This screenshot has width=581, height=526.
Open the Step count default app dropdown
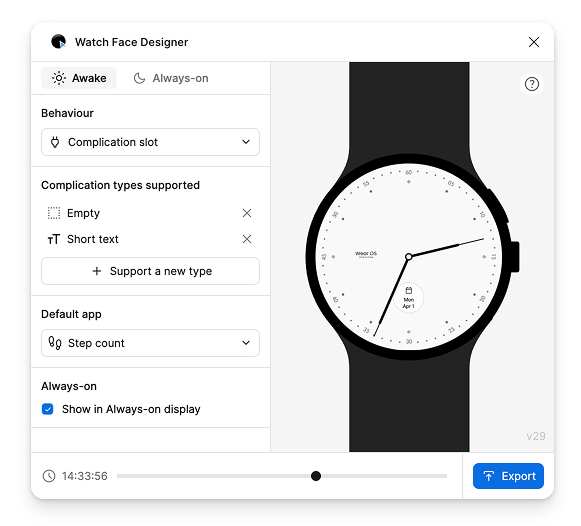pyautogui.click(x=150, y=343)
